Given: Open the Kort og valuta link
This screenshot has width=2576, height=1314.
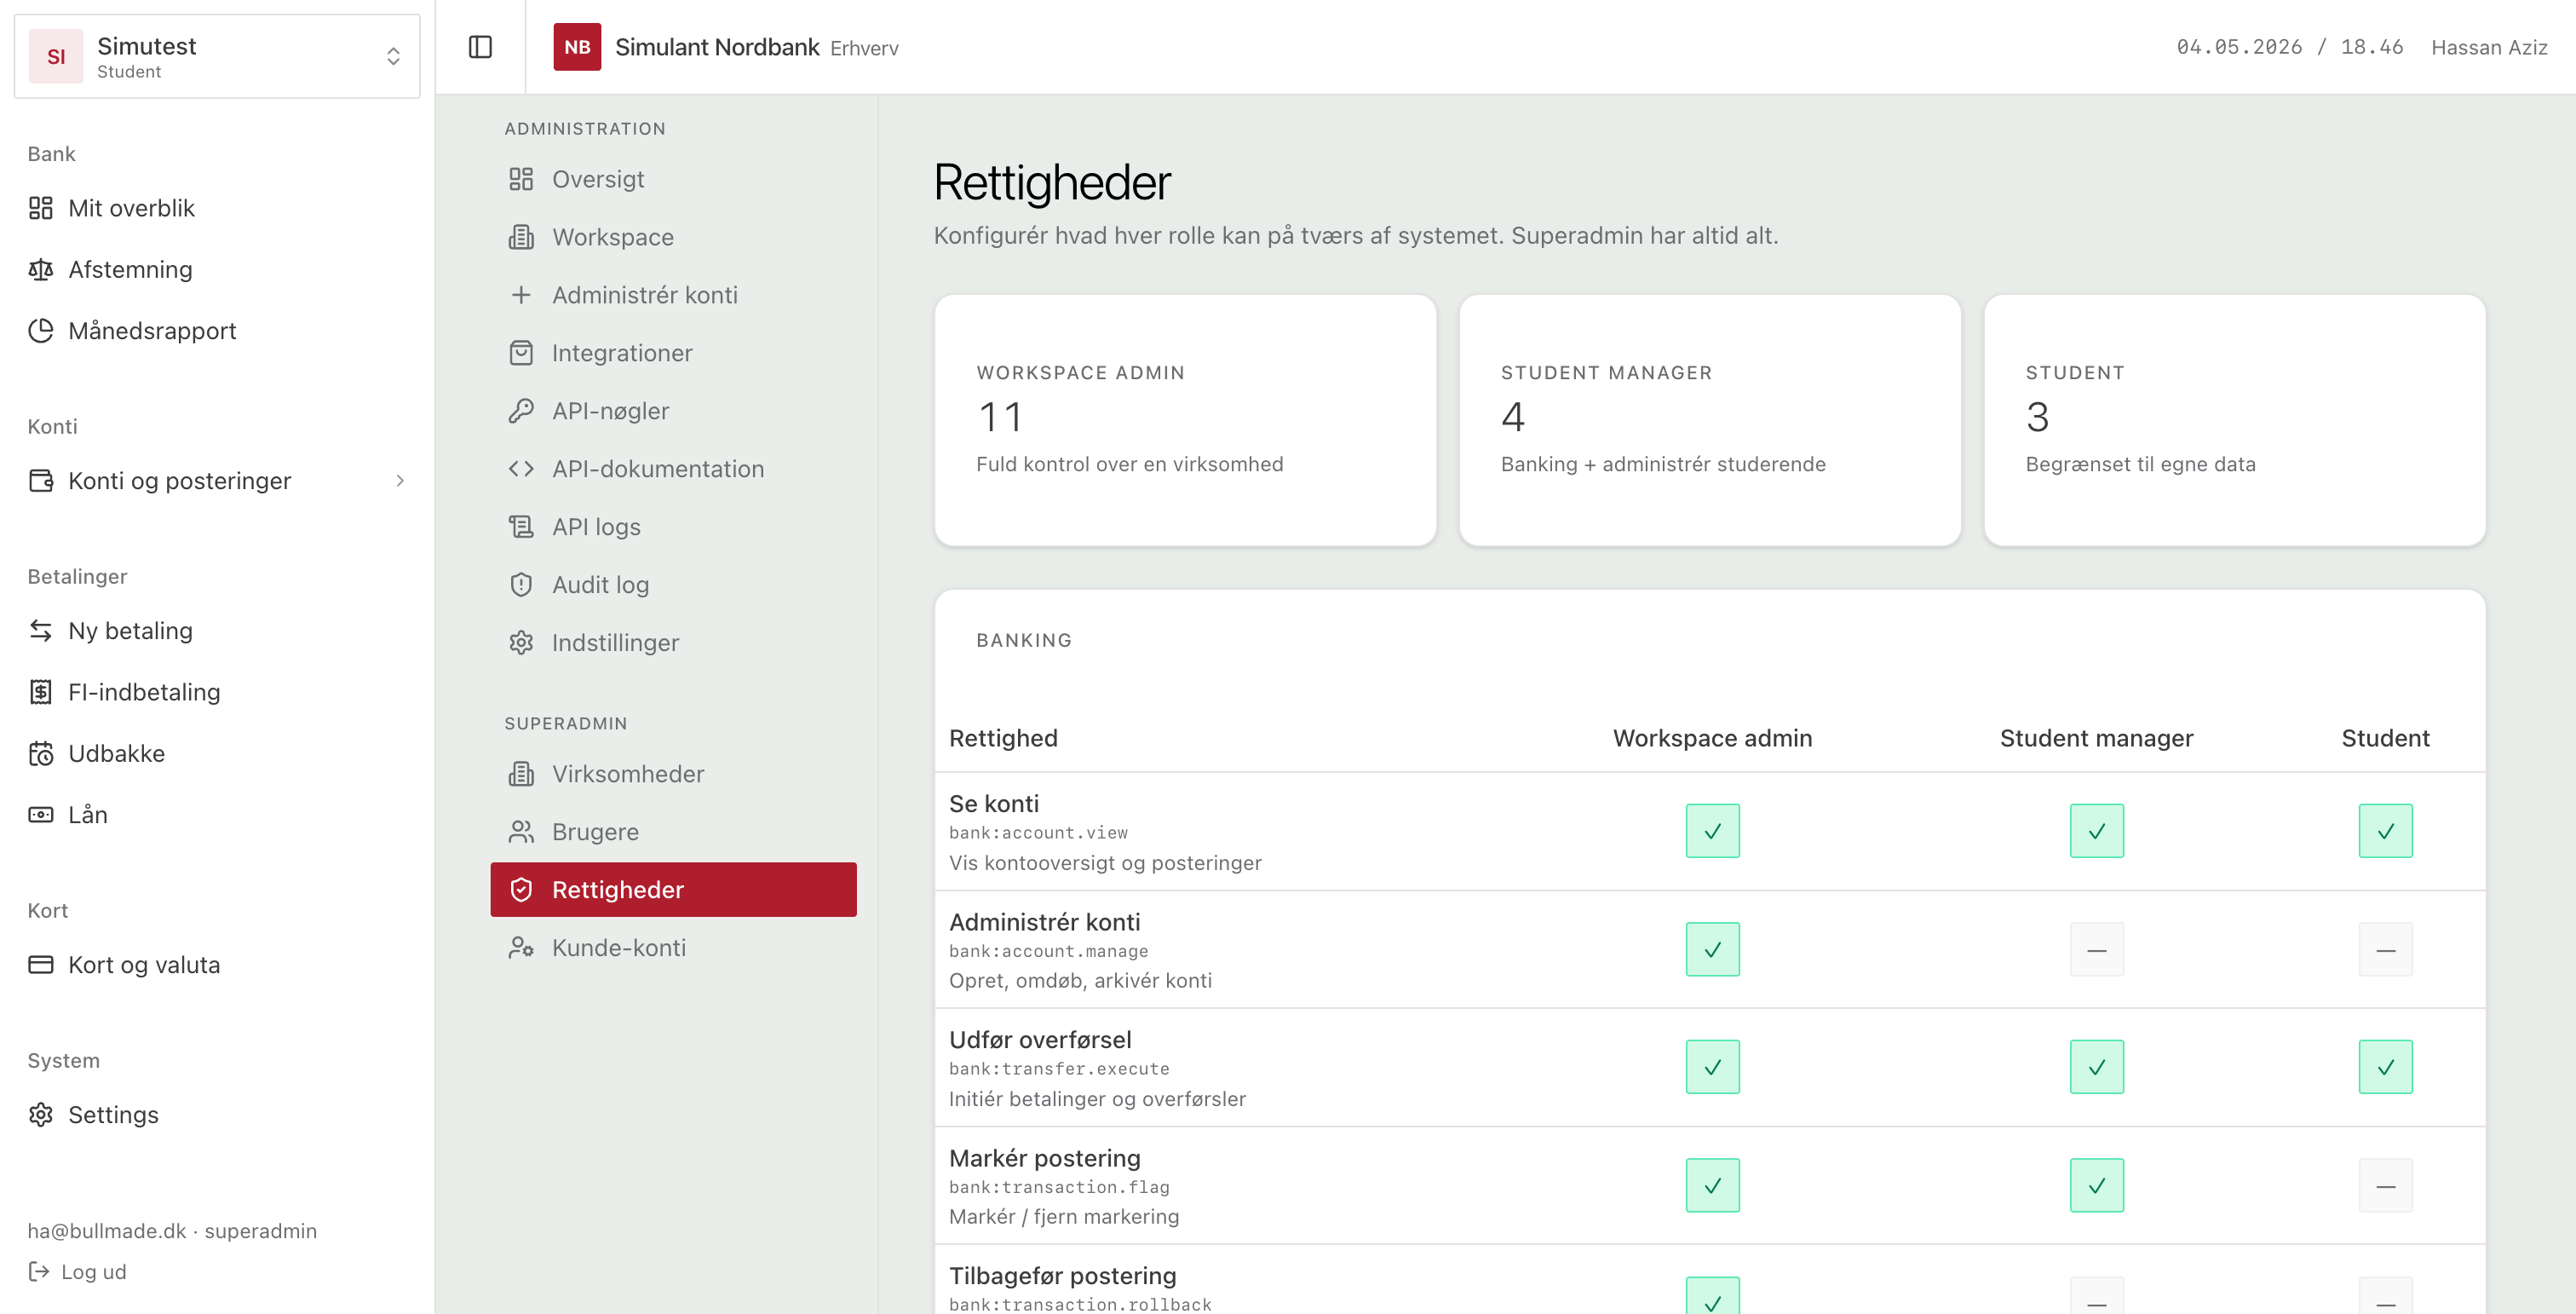Looking at the screenshot, I should (217, 965).
